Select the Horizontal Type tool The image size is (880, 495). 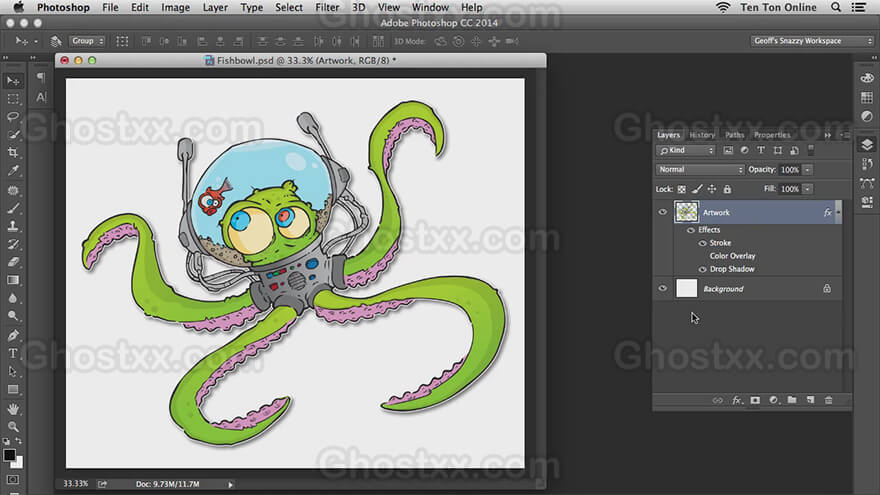tap(12, 354)
